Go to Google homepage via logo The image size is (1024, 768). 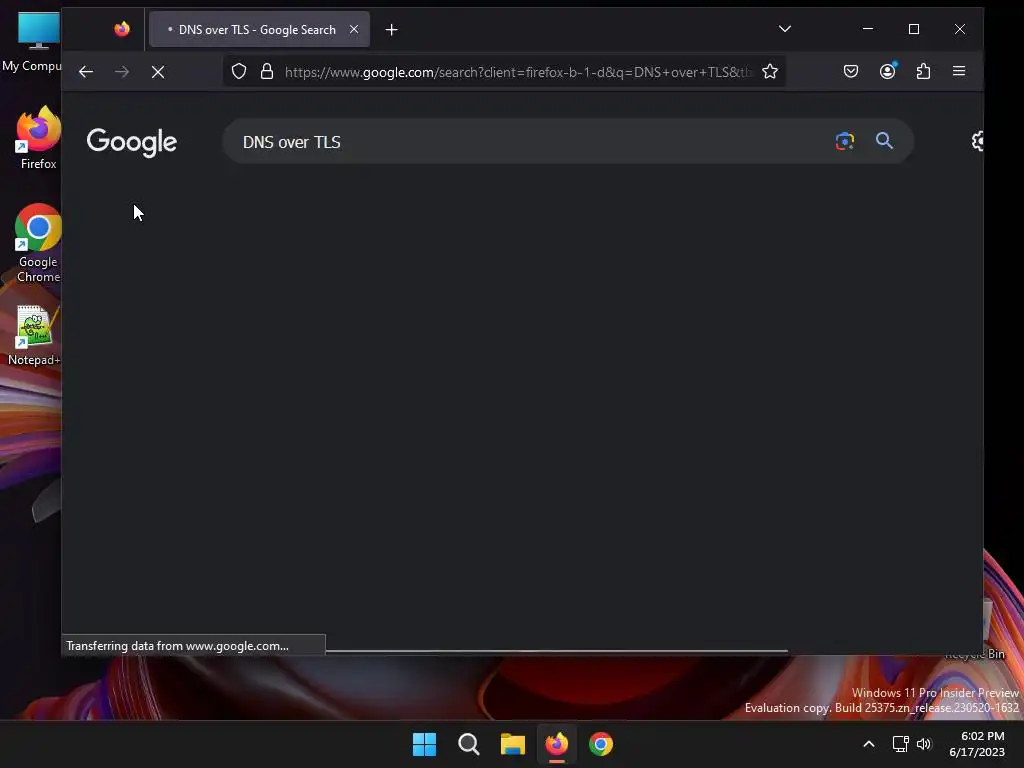point(132,142)
